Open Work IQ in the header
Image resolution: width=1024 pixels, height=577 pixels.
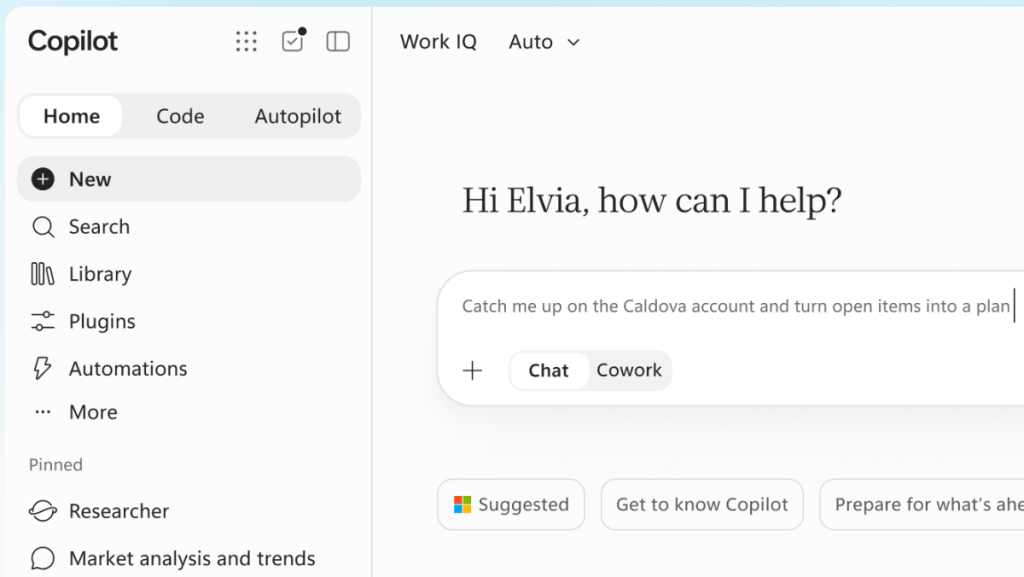(438, 42)
